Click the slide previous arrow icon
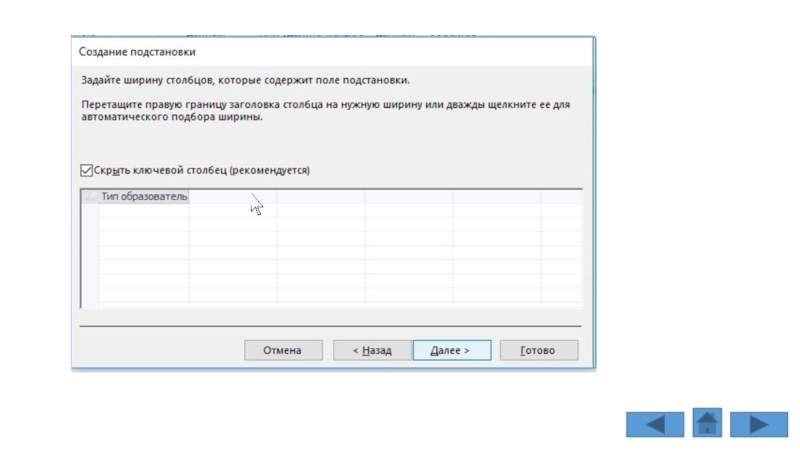Screen dimensions: 800x450 [x=655, y=424]
